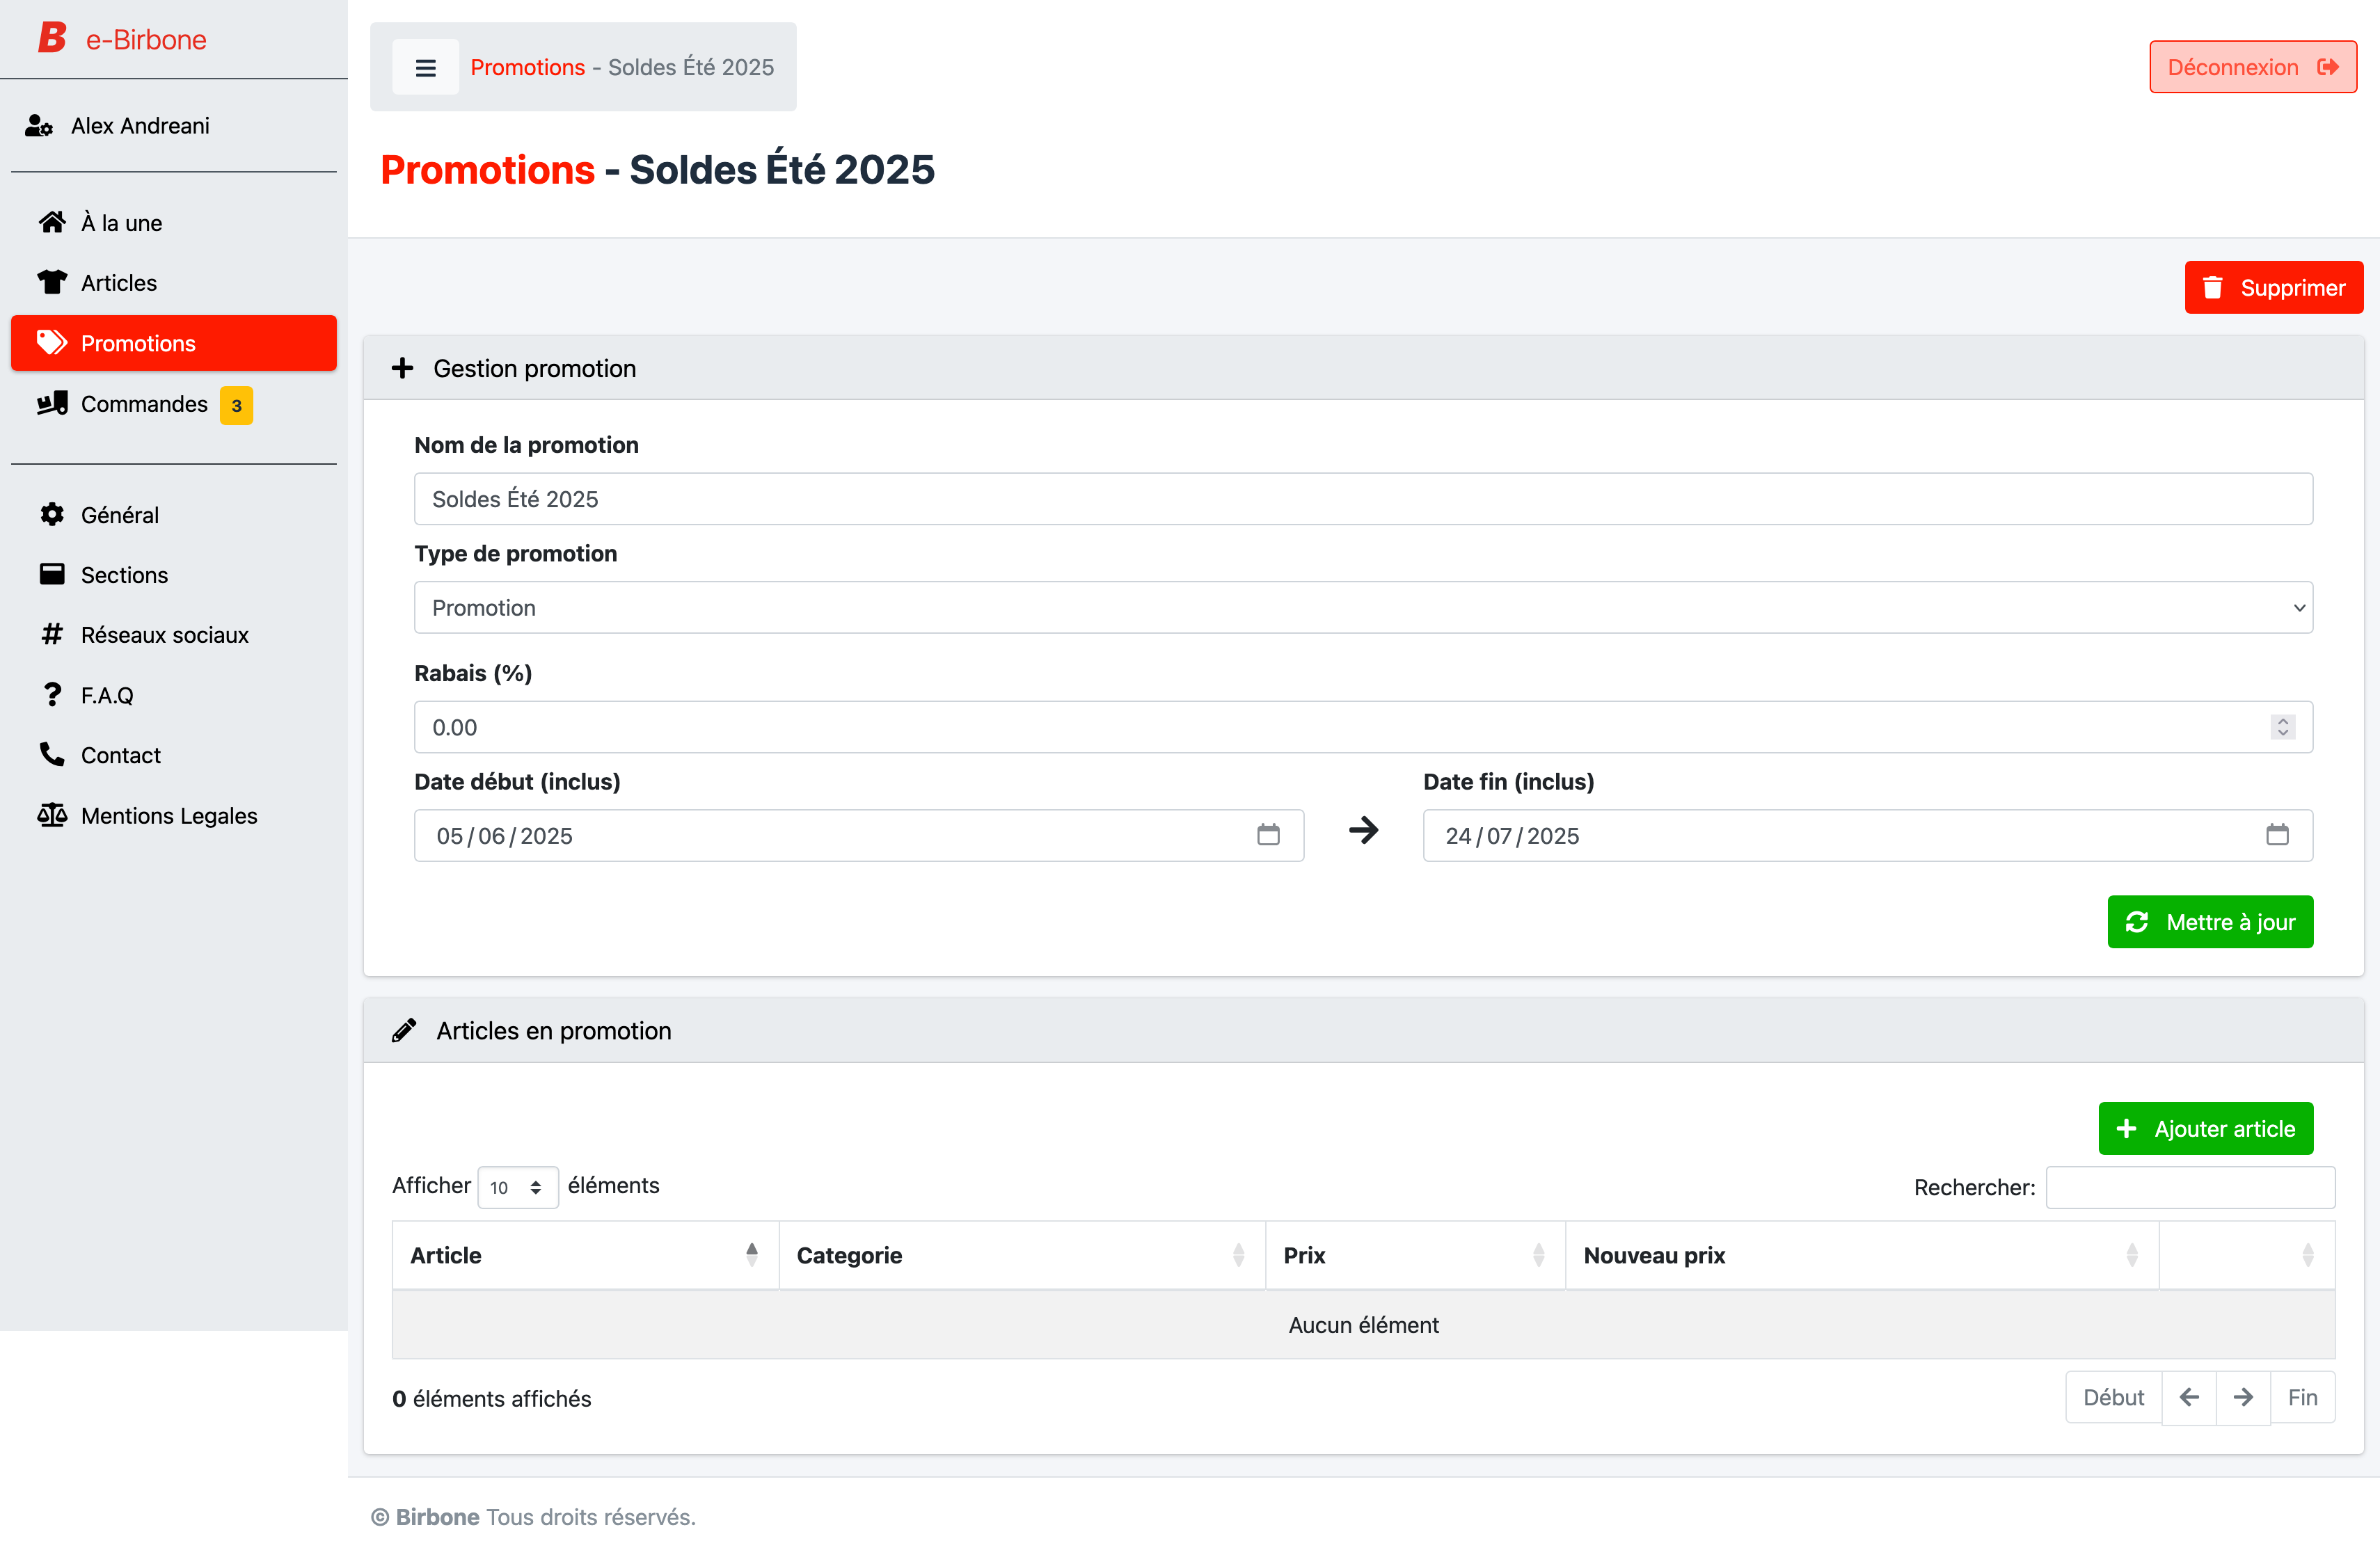Open the Articles section

coord(173,283)
